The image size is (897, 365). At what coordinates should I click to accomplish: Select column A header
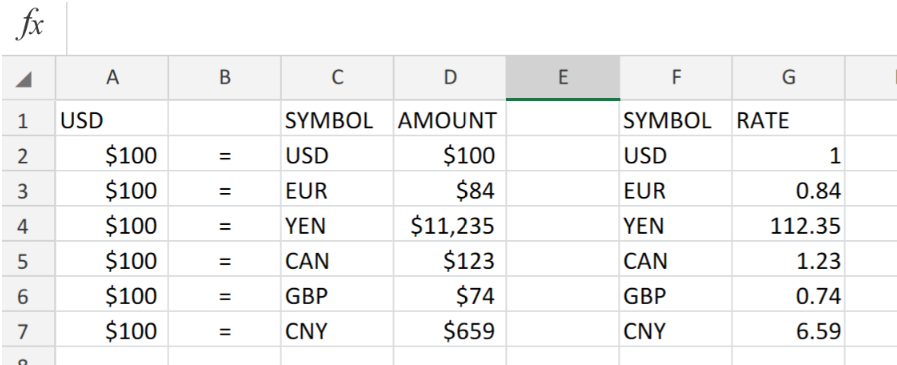(112, 78)
